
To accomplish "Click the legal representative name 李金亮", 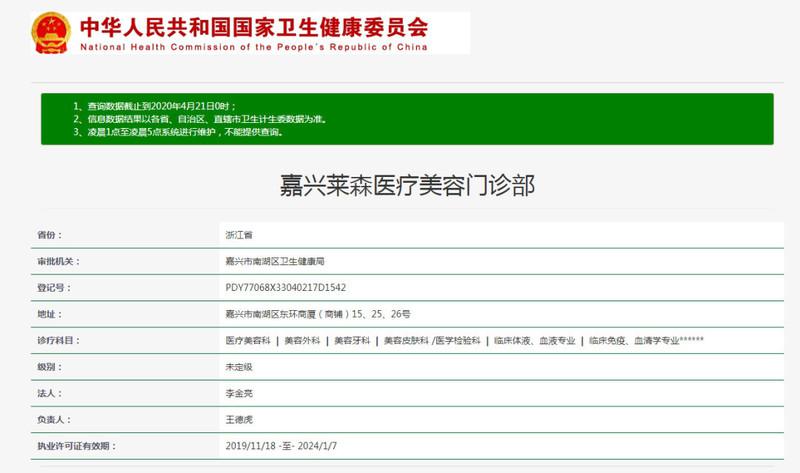I will pyautogui.click(x=239, y=394).
